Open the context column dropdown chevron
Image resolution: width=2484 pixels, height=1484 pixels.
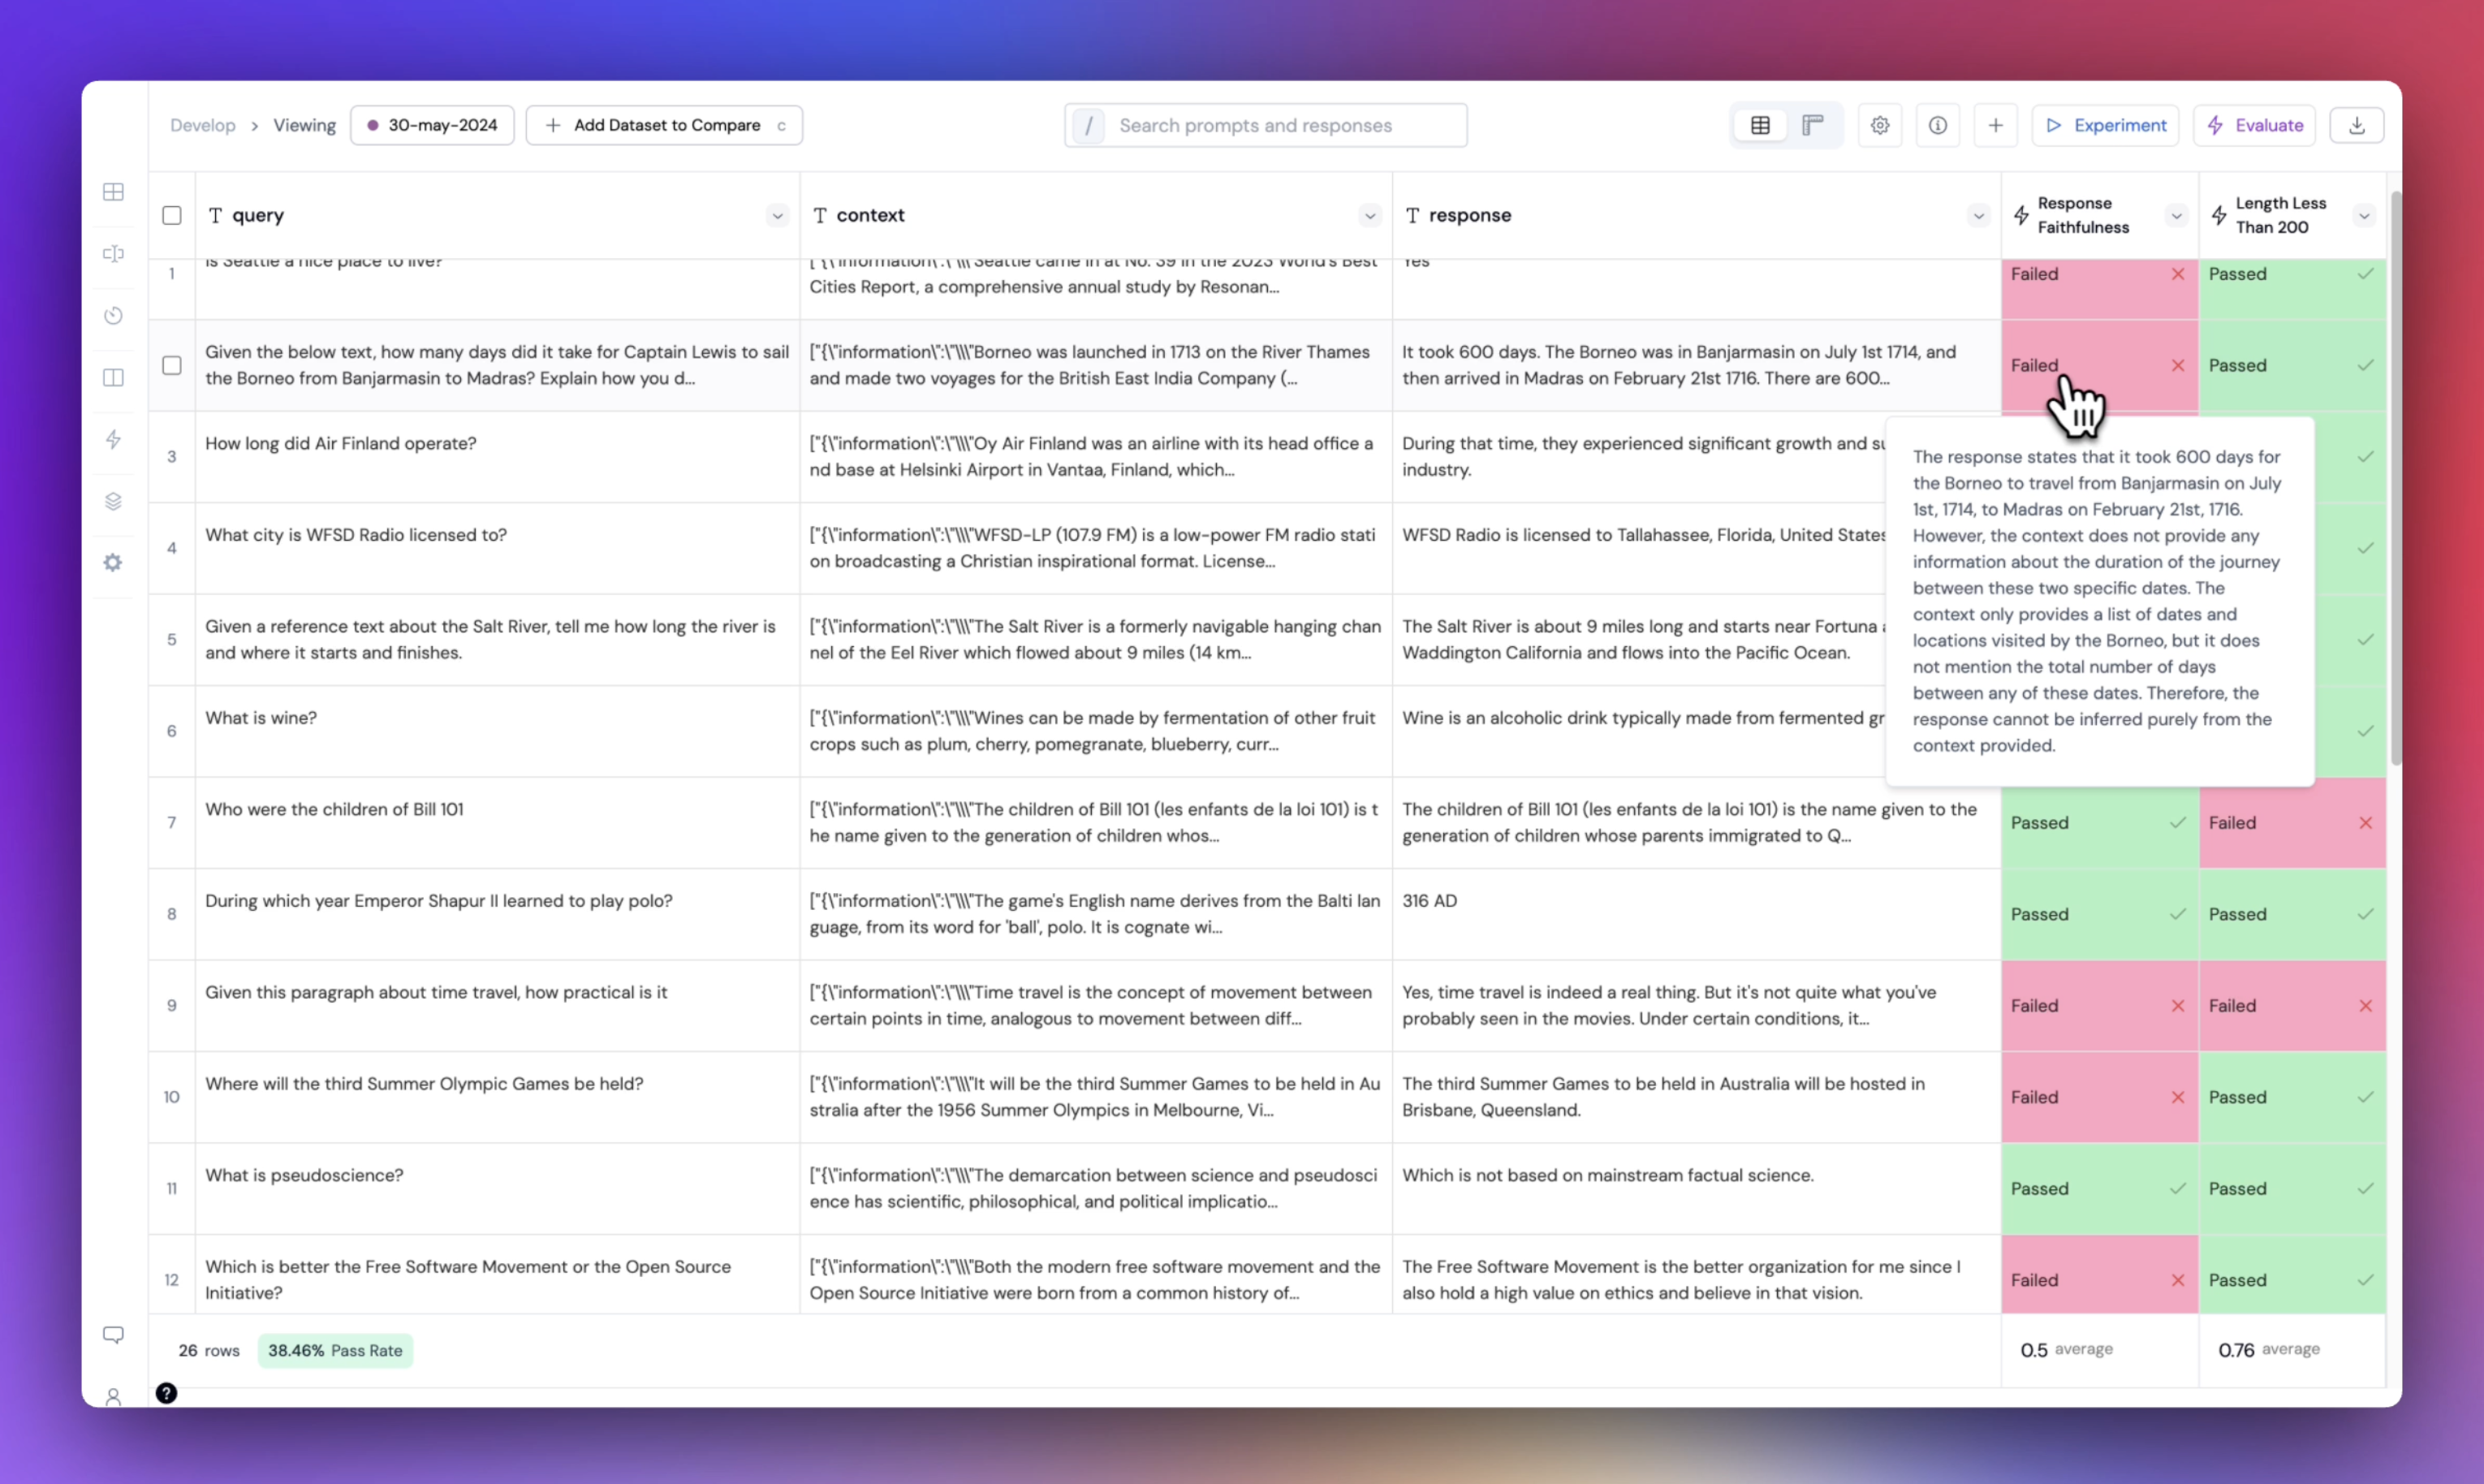tap(1370, 215)
